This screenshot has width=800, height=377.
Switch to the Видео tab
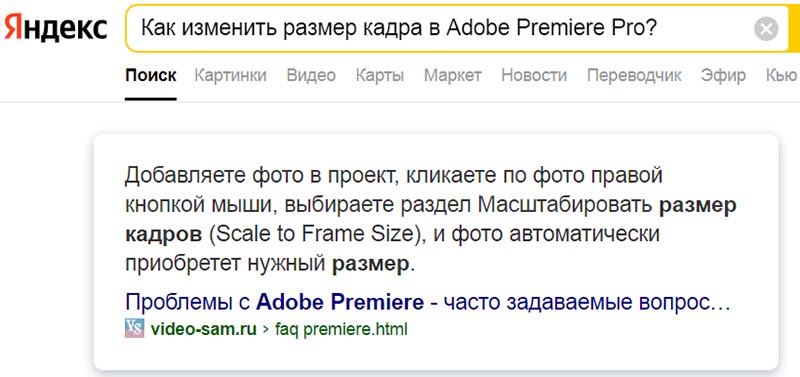click(311, 76)
